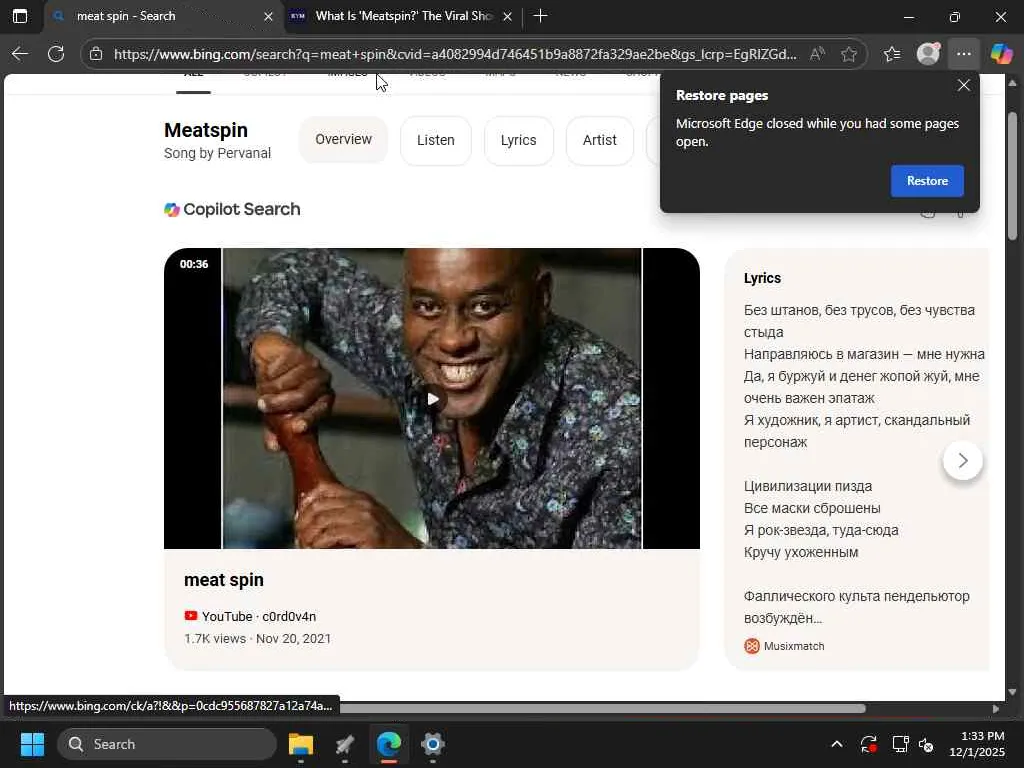Screen dimensions: 1024x768
Task: Dismiss the Restore pages popup
Action: pos(964,86)
